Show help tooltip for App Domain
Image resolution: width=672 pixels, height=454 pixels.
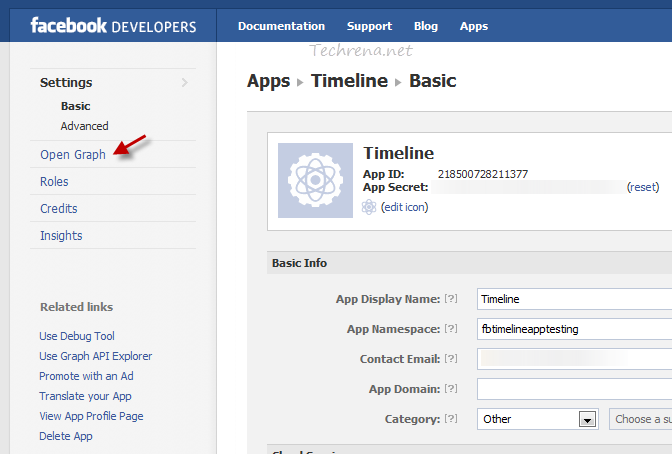point(451,388)
